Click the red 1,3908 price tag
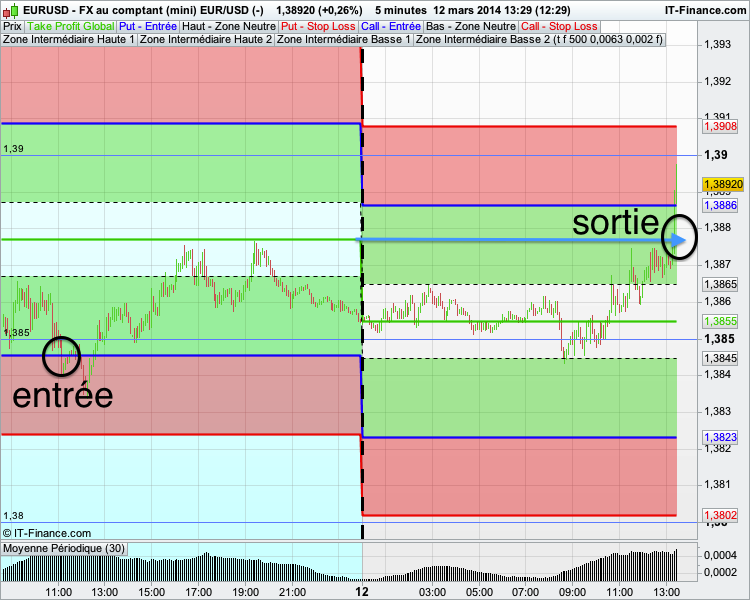The height and width of the screenshot is (600, 750). coord(721,126)
